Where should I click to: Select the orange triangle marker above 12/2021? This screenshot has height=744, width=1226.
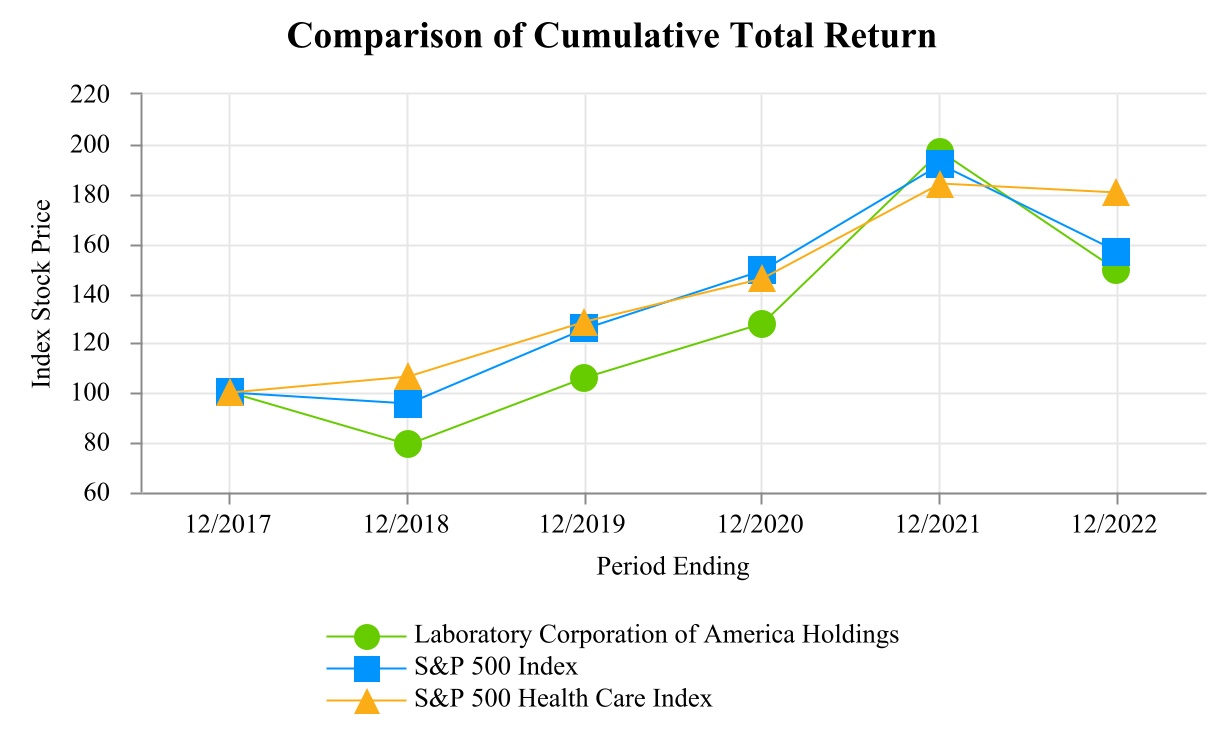point(939,186)
